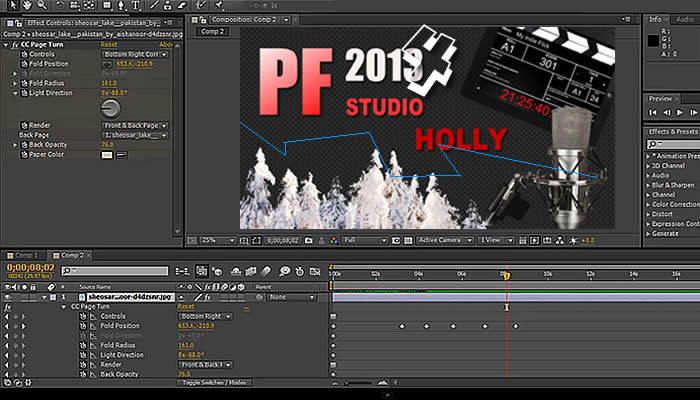The height and width of the screenshot is (400, 700).
Task: Select the Rotation tool
Action: tap(60, 5)
